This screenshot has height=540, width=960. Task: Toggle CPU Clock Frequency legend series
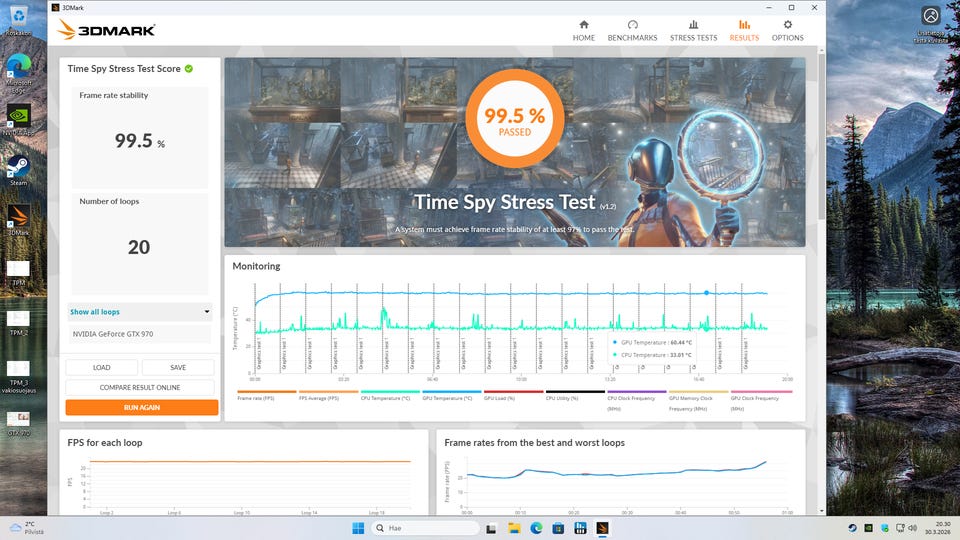[637, 401]
